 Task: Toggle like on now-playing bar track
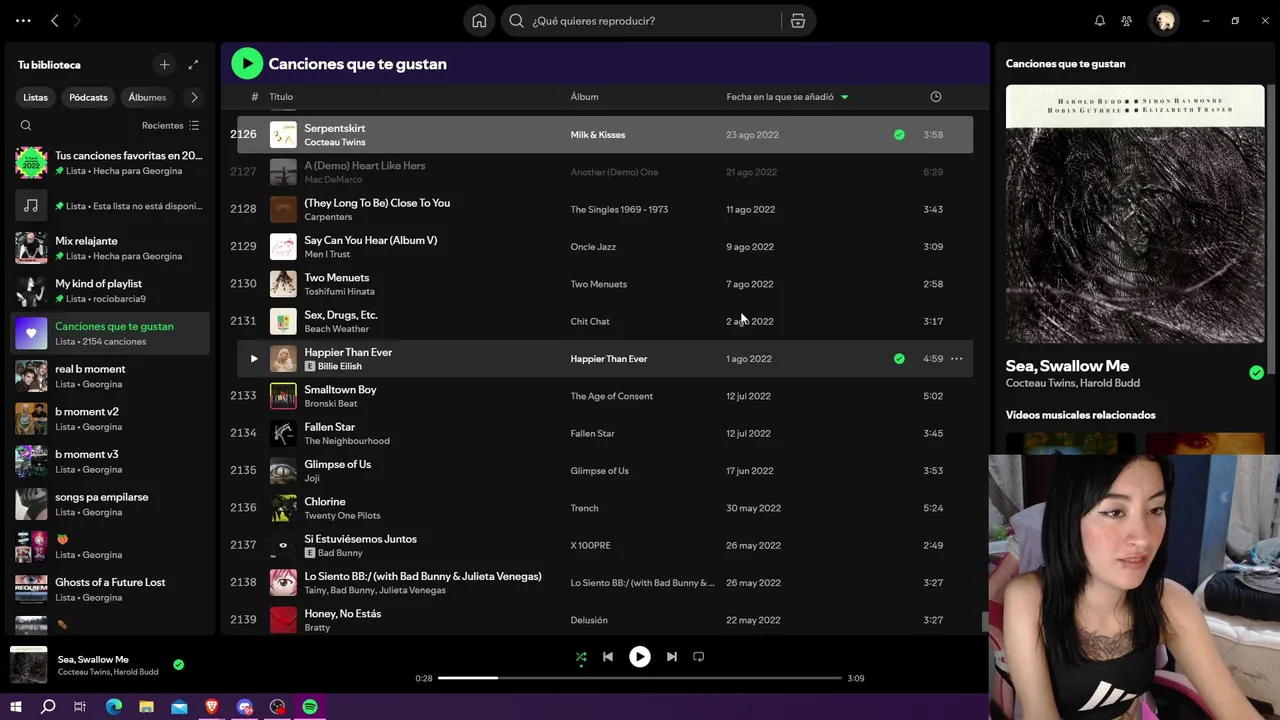178,665
